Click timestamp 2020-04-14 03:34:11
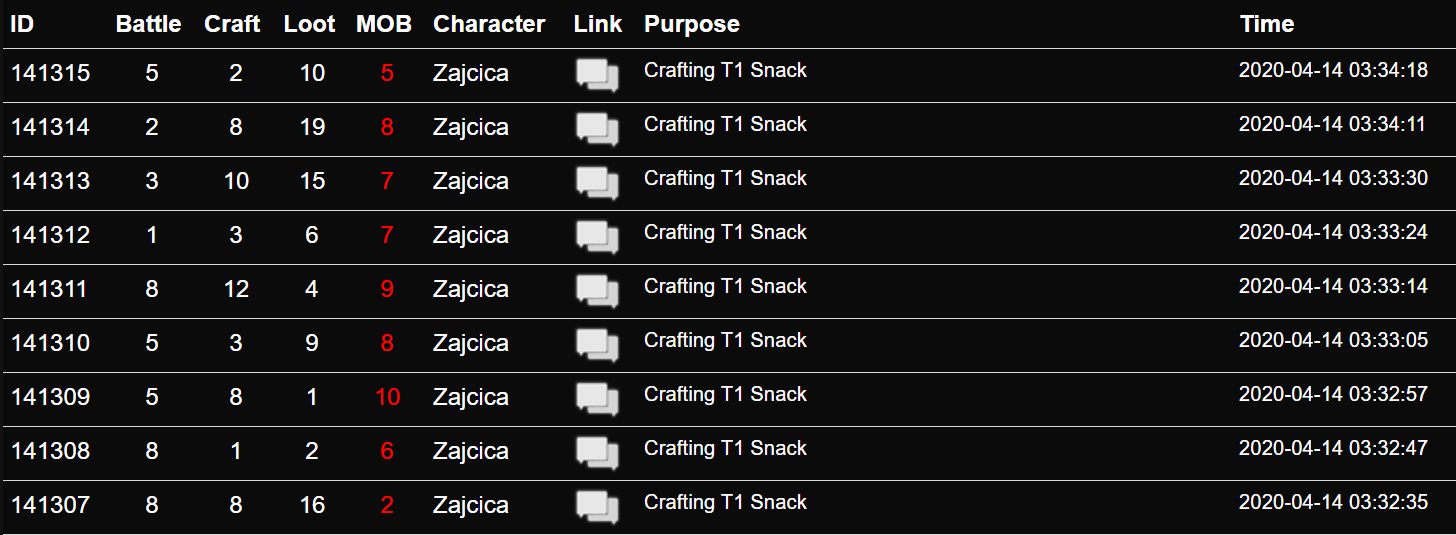 (1333, 125)
